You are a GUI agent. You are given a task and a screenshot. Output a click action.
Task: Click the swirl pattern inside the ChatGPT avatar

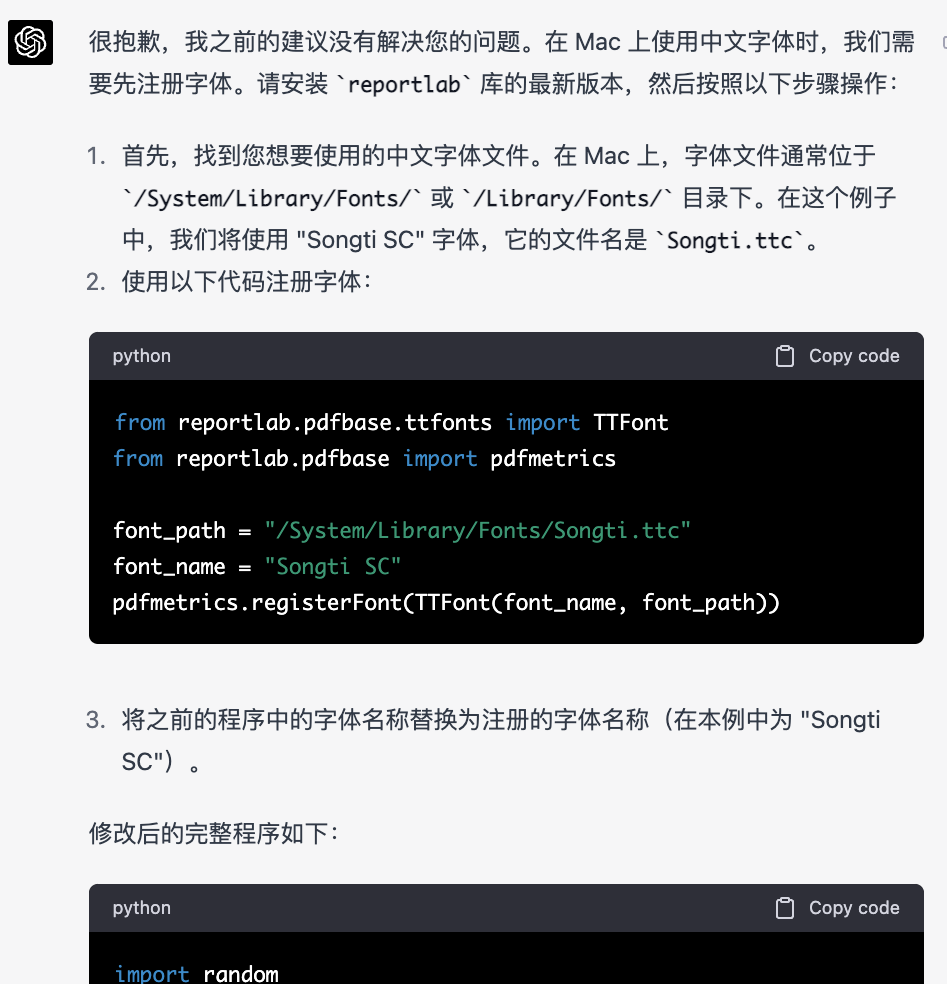pos(30,43)
